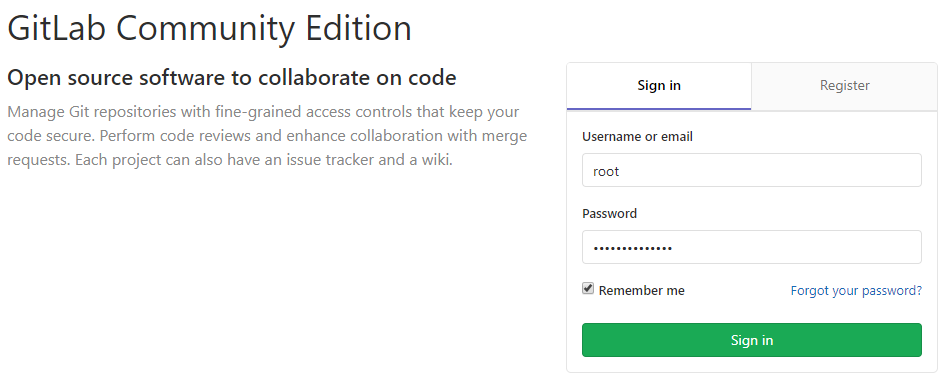Focus the Password input field
The width and height of the screenshot is (946, 381).
tap(752, 247)
